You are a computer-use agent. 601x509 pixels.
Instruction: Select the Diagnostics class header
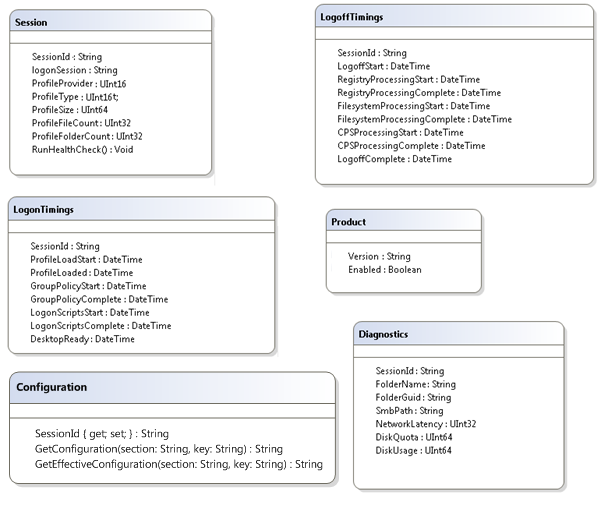(x=382, y=334)
